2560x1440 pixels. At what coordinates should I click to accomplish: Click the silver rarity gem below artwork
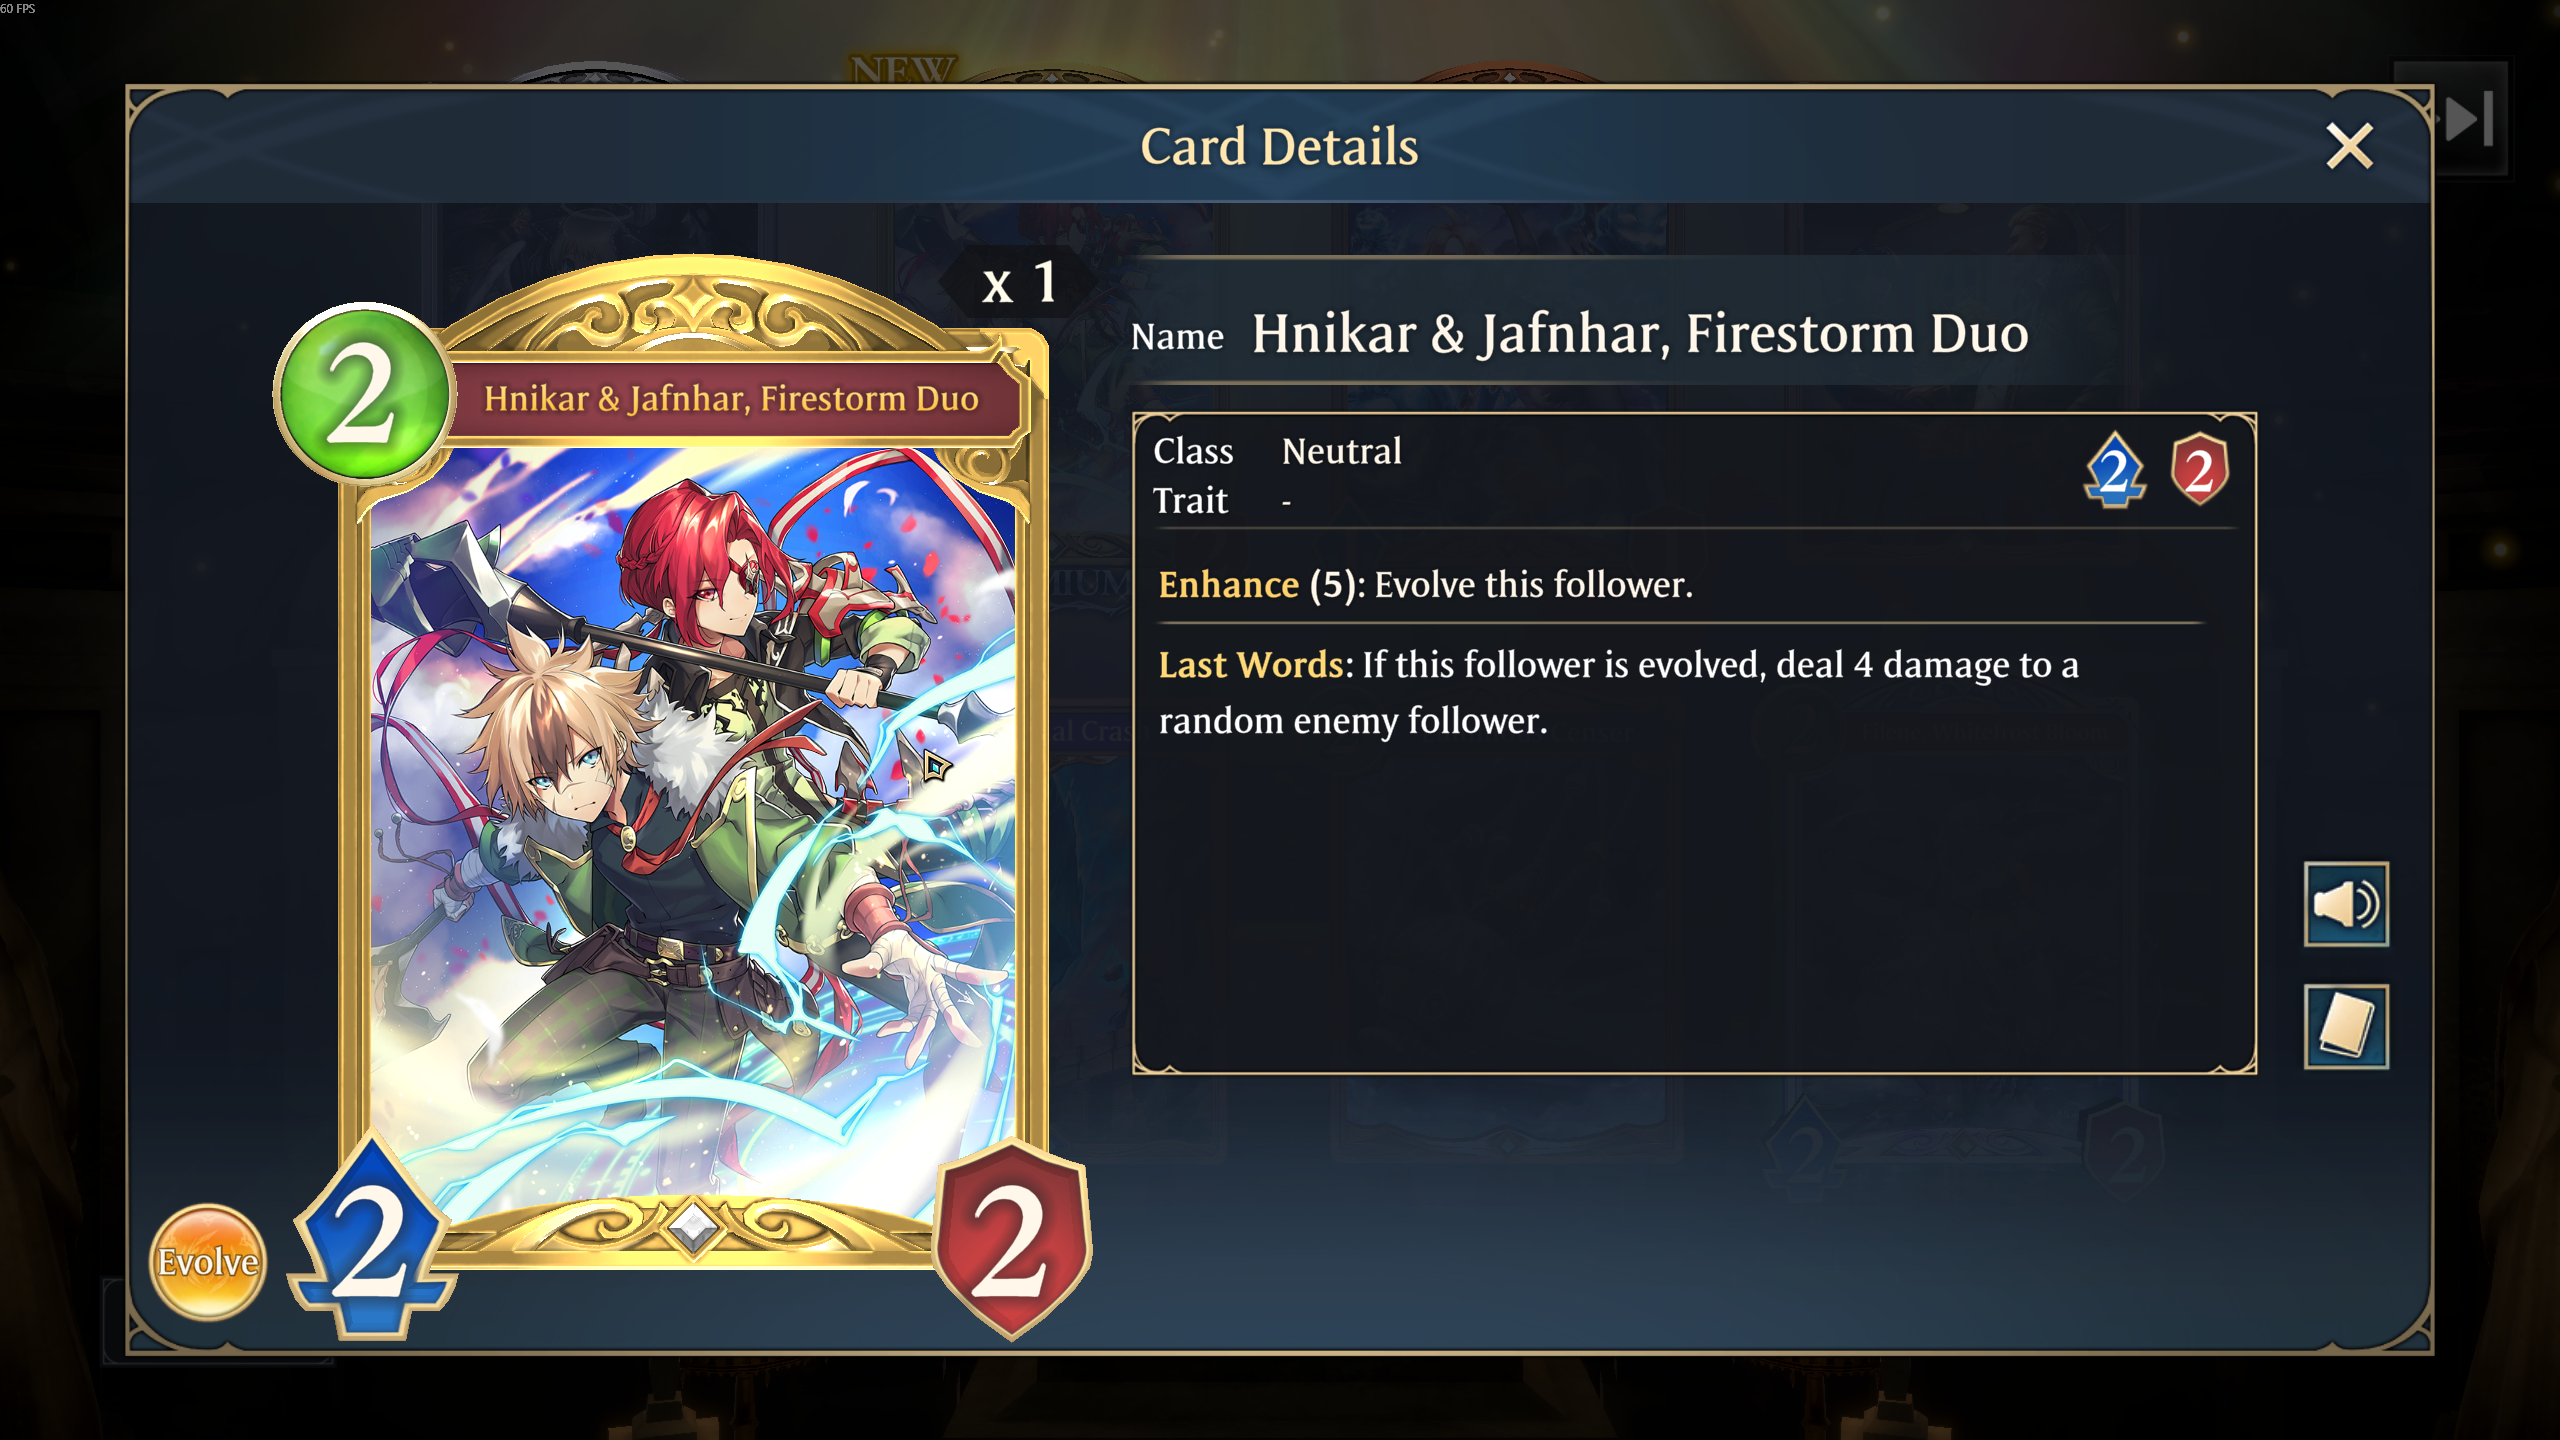(692, 1225)
